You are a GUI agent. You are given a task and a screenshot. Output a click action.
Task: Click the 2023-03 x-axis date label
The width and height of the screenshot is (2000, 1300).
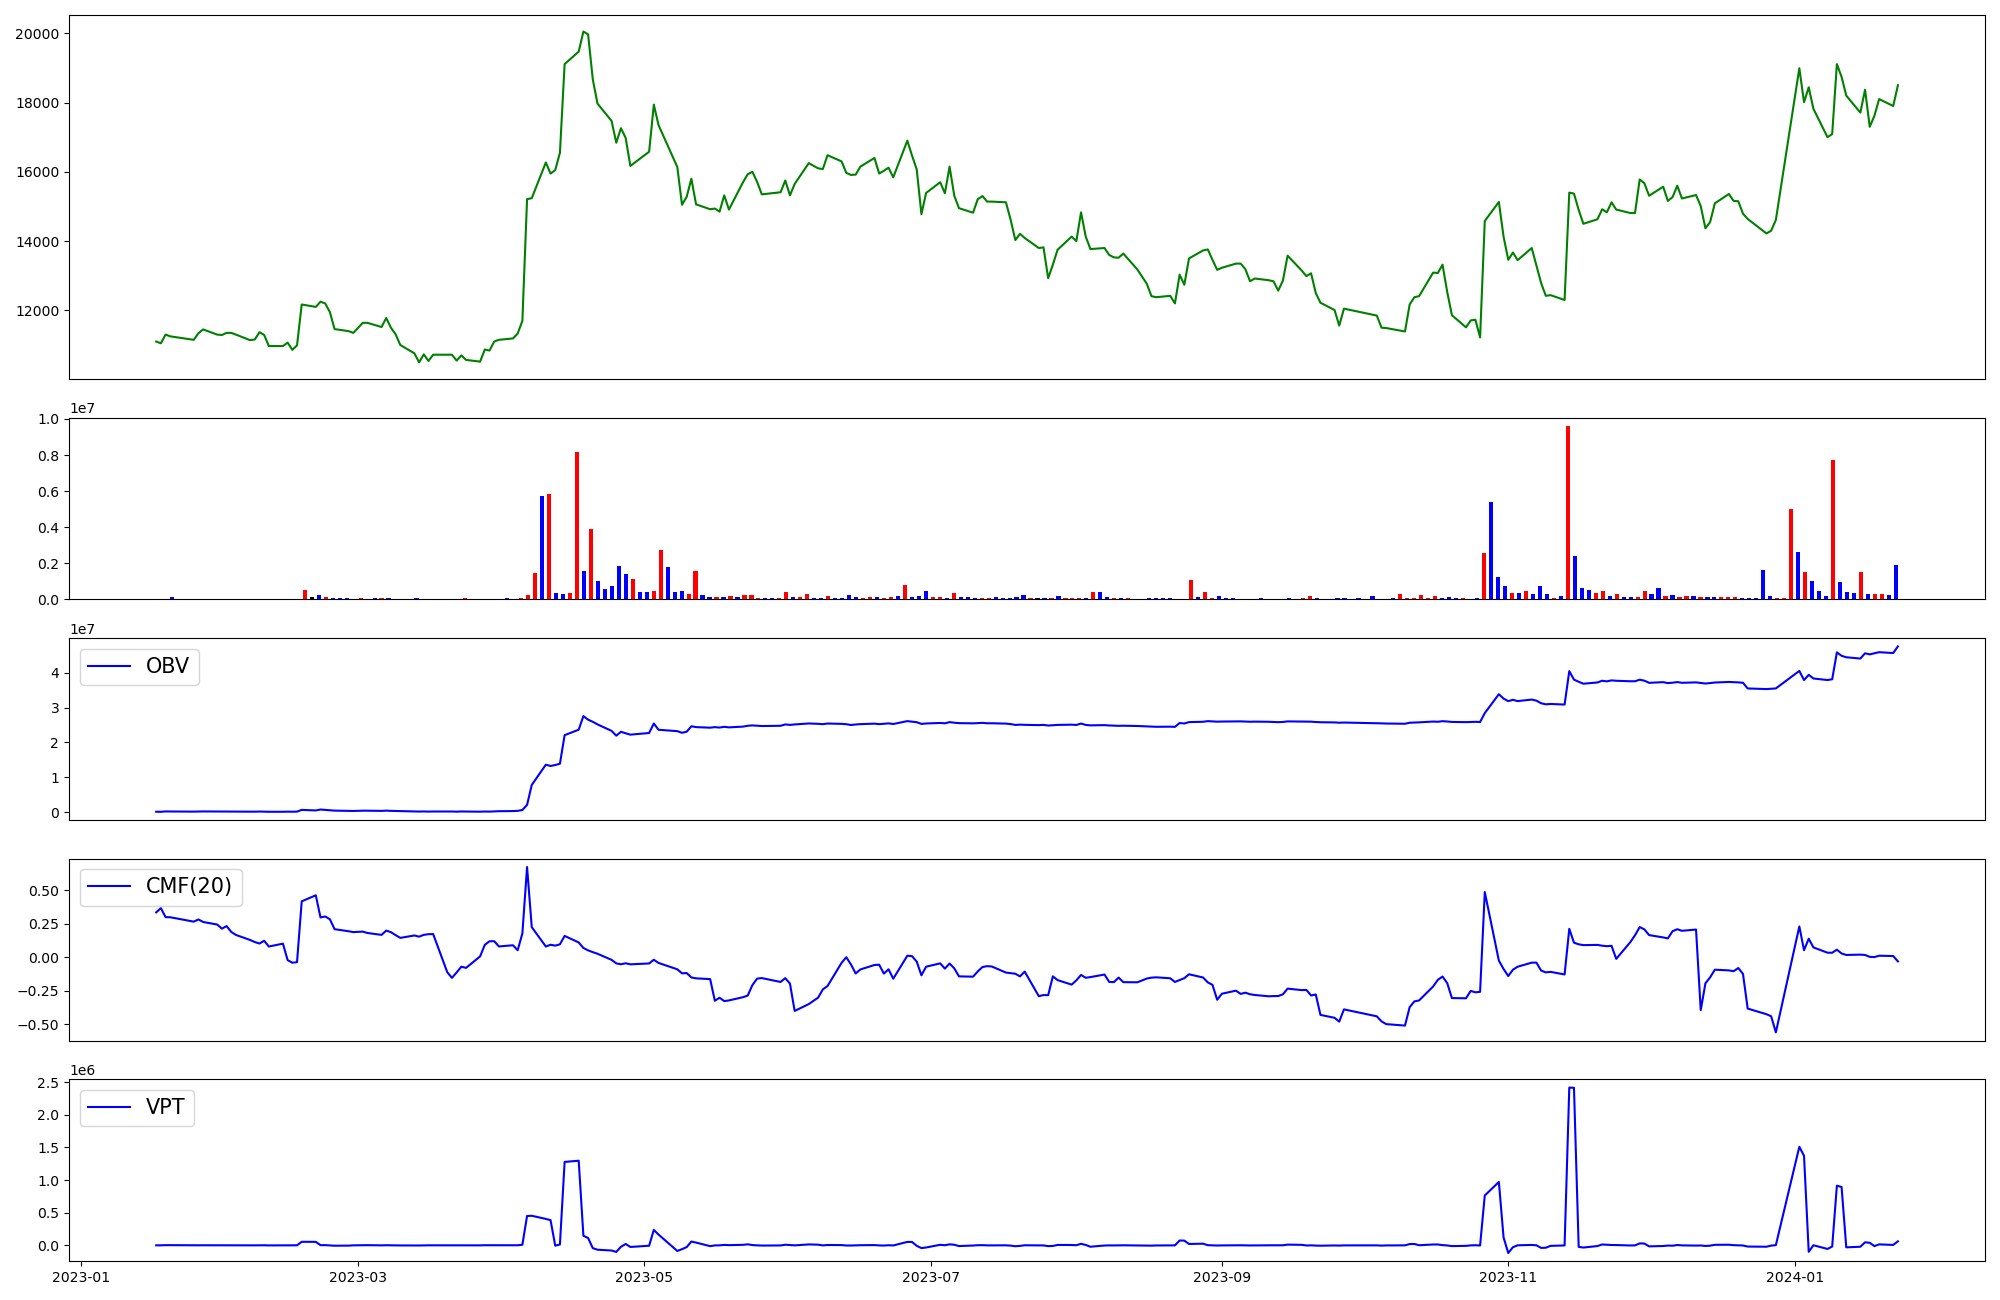tap(358, 1277)
